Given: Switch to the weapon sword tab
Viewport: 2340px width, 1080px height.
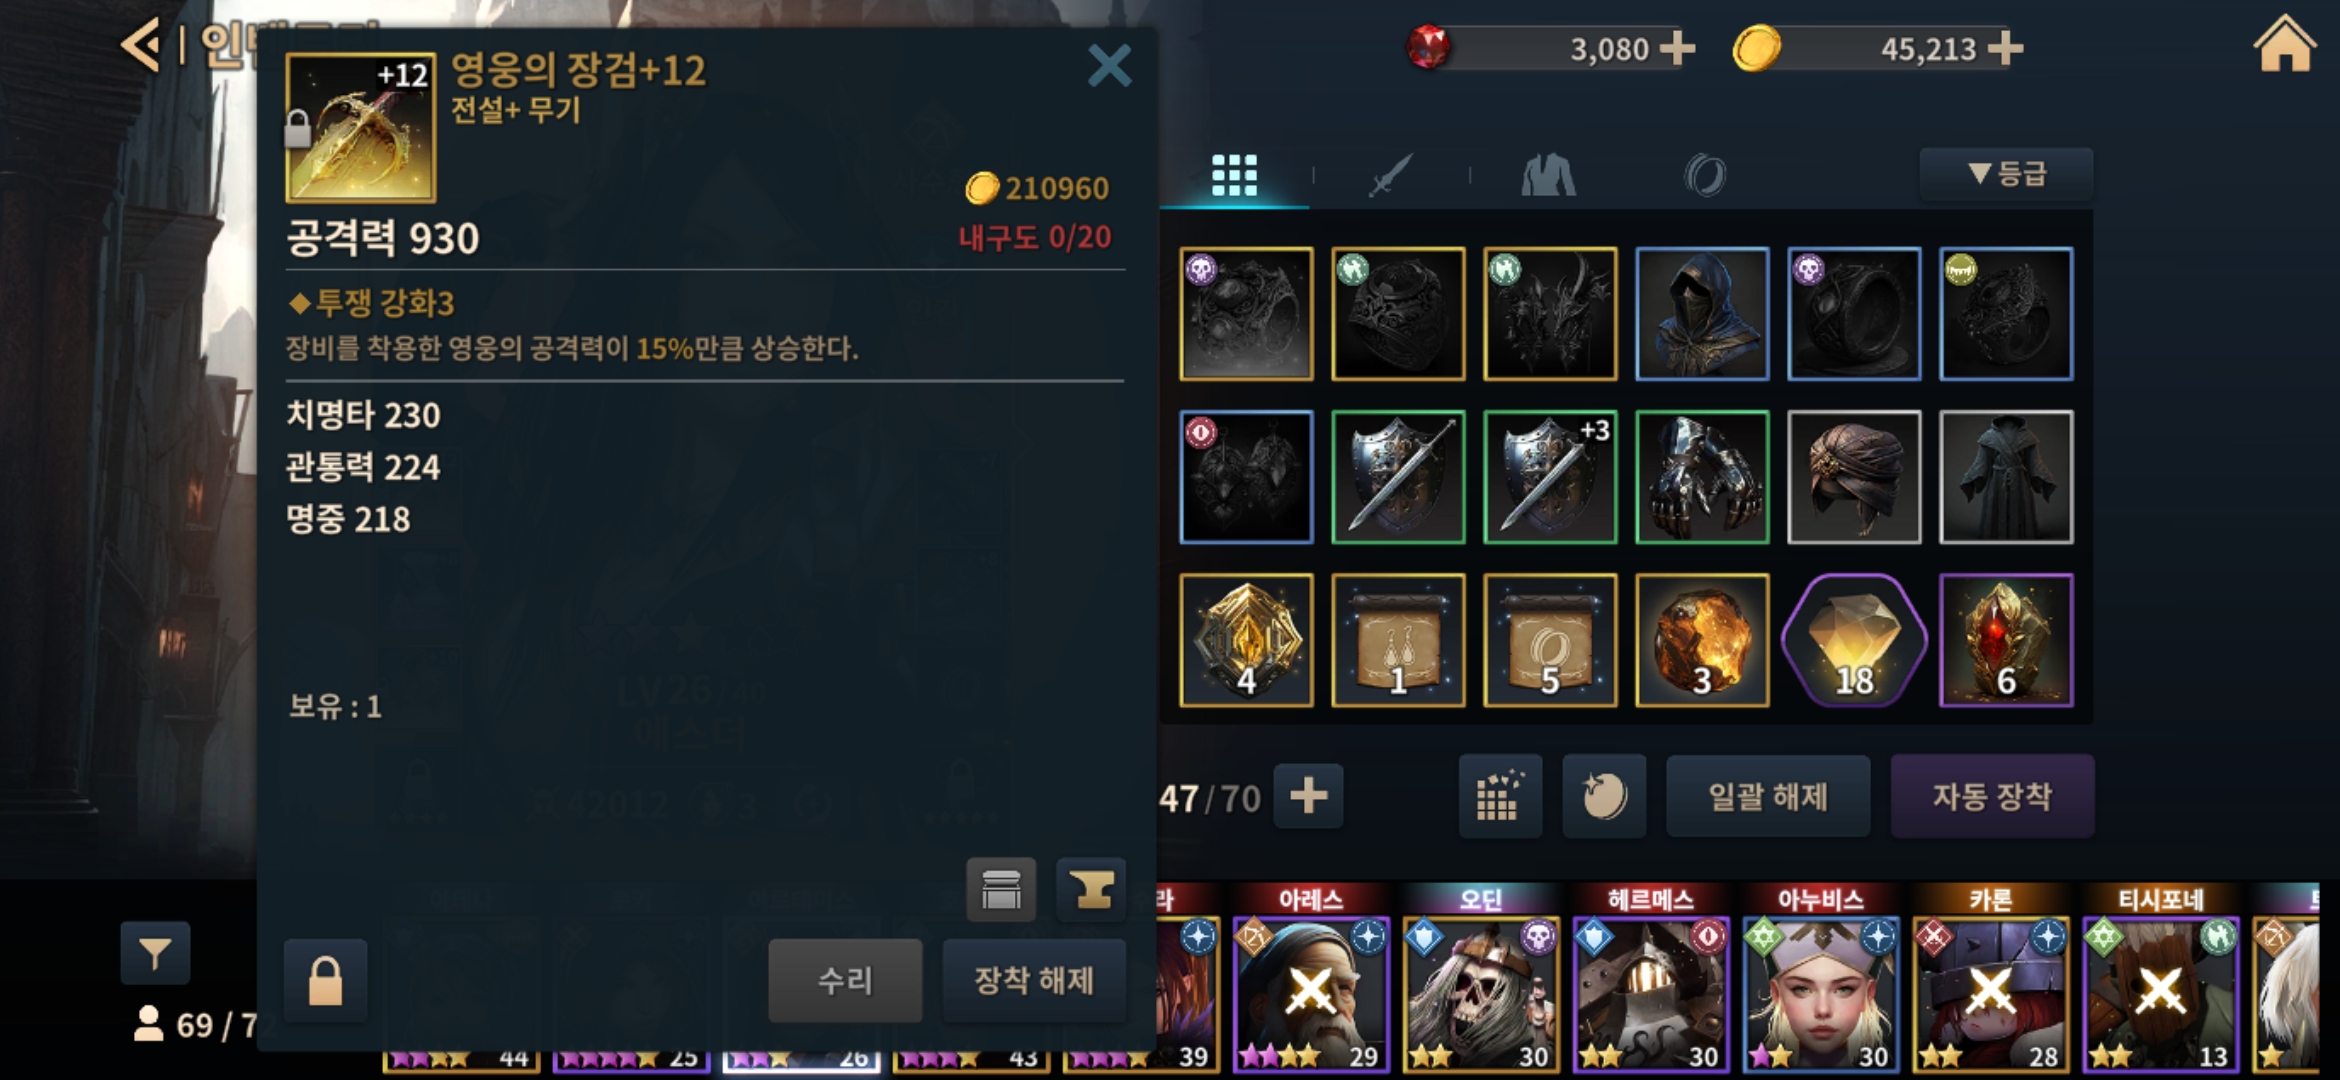Looking at the screenshot, I should tap(1391, 176).
